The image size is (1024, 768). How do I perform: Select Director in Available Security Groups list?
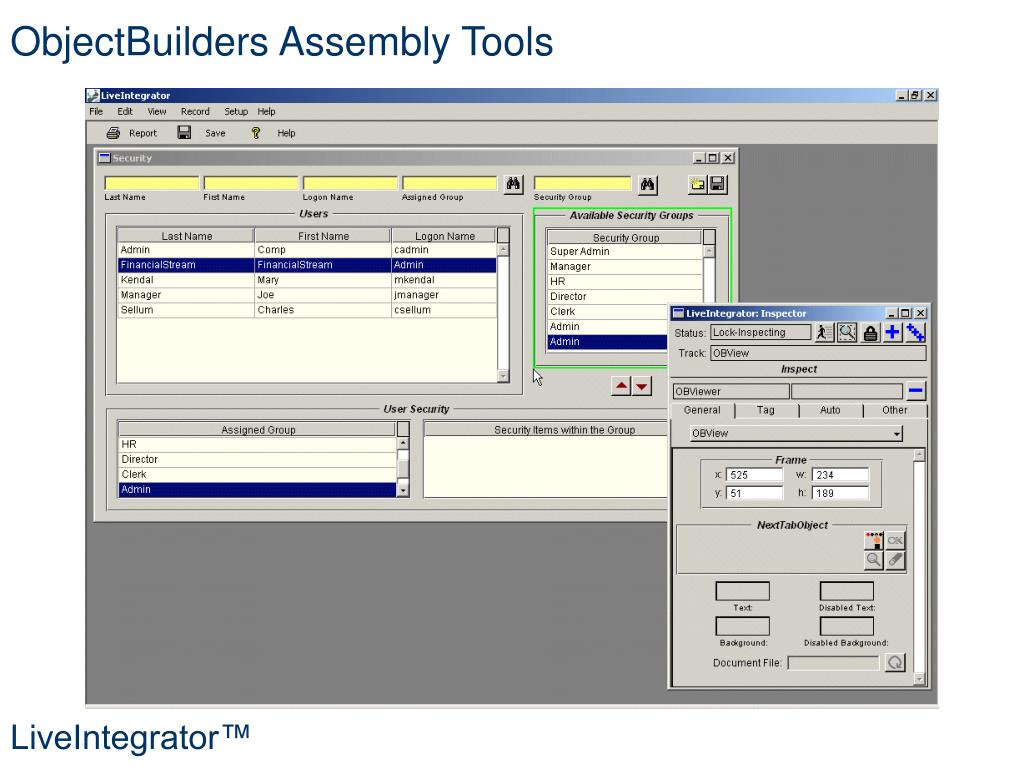point(625,296)
